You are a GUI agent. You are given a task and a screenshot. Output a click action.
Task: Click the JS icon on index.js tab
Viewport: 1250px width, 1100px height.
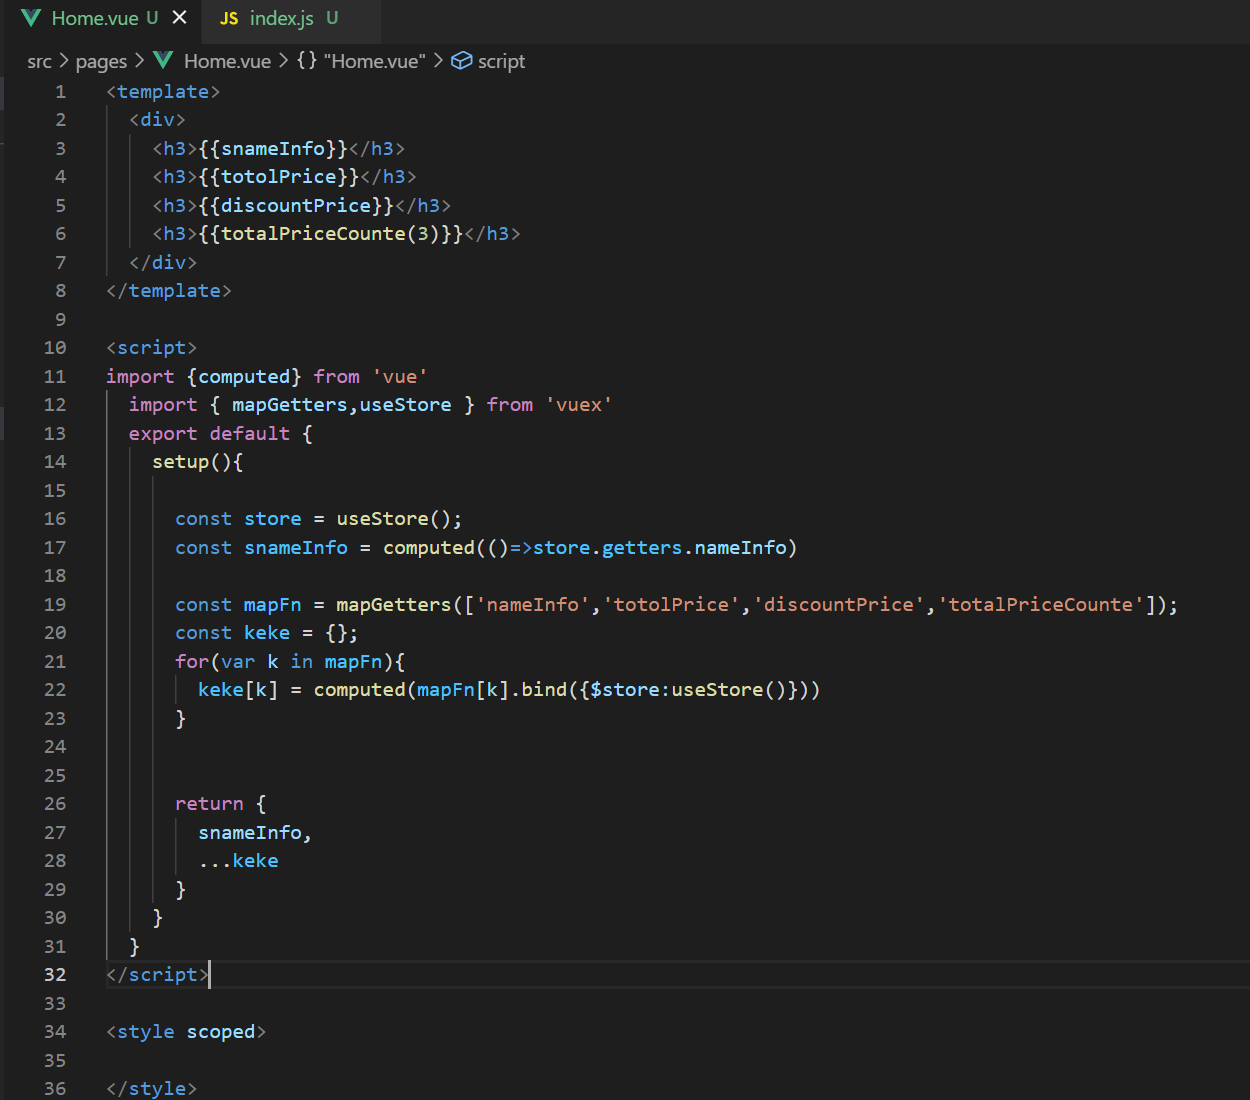[229, 19]
